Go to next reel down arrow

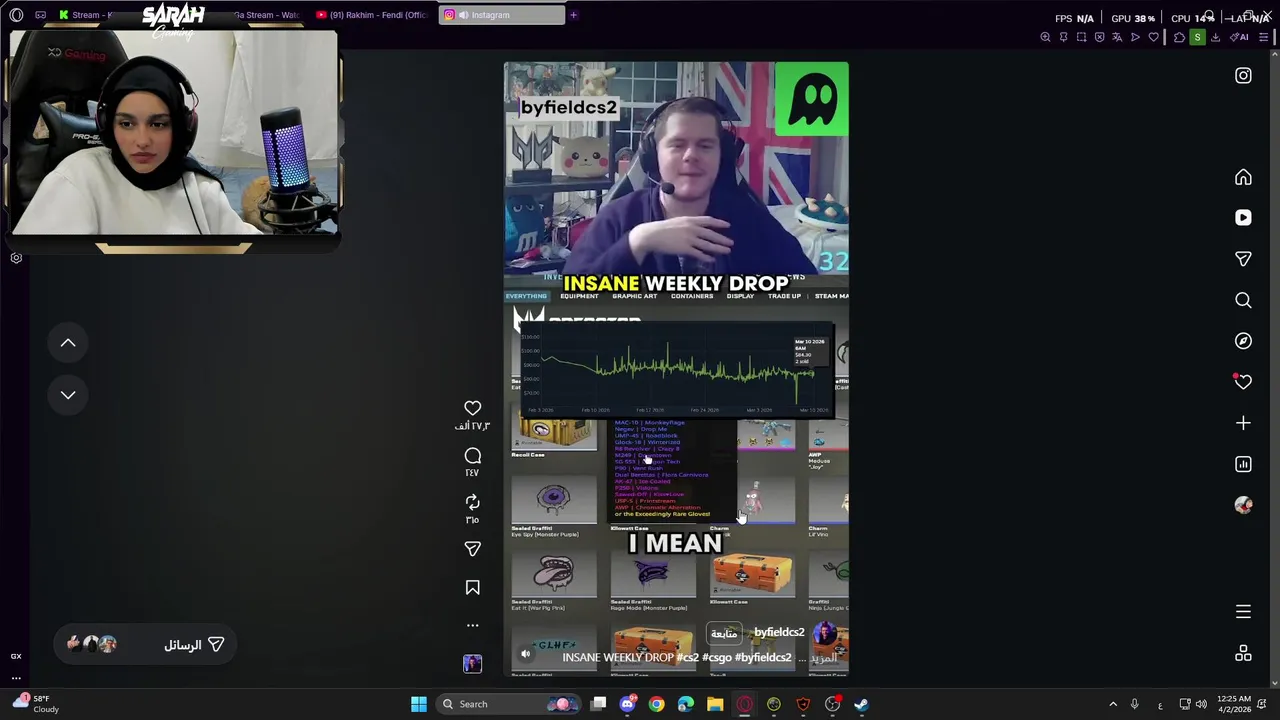tap(68, 395)
